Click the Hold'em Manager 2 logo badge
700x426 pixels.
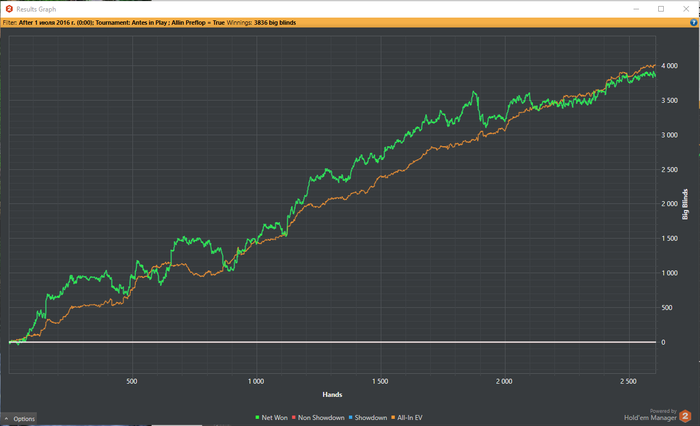[685, 416]
